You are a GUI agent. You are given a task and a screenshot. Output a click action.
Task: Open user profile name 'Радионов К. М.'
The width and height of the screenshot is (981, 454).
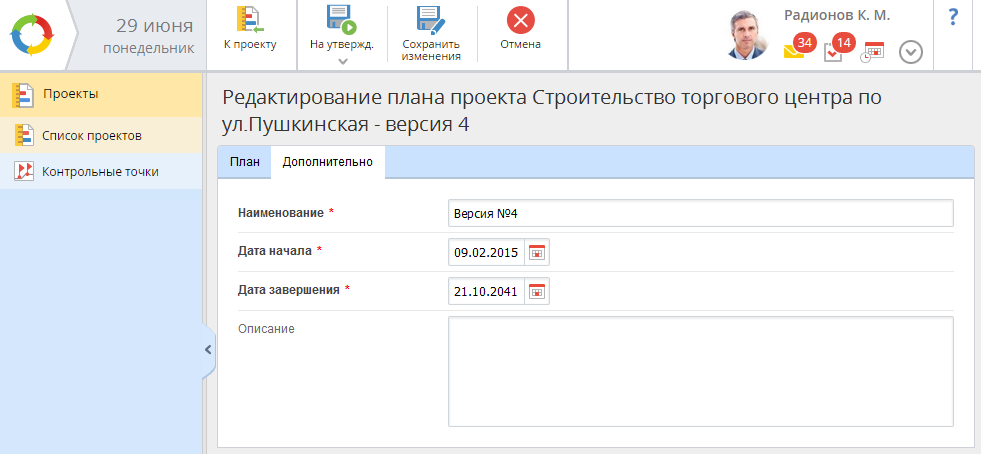836,15
